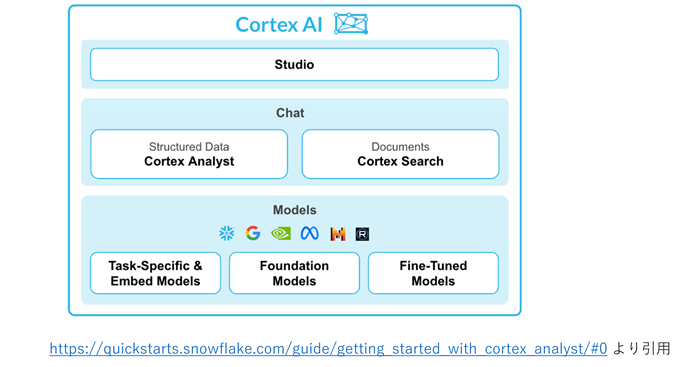Click the orange Mistral M logo
This screenshot has width=680, height=367.
point(338,234)
